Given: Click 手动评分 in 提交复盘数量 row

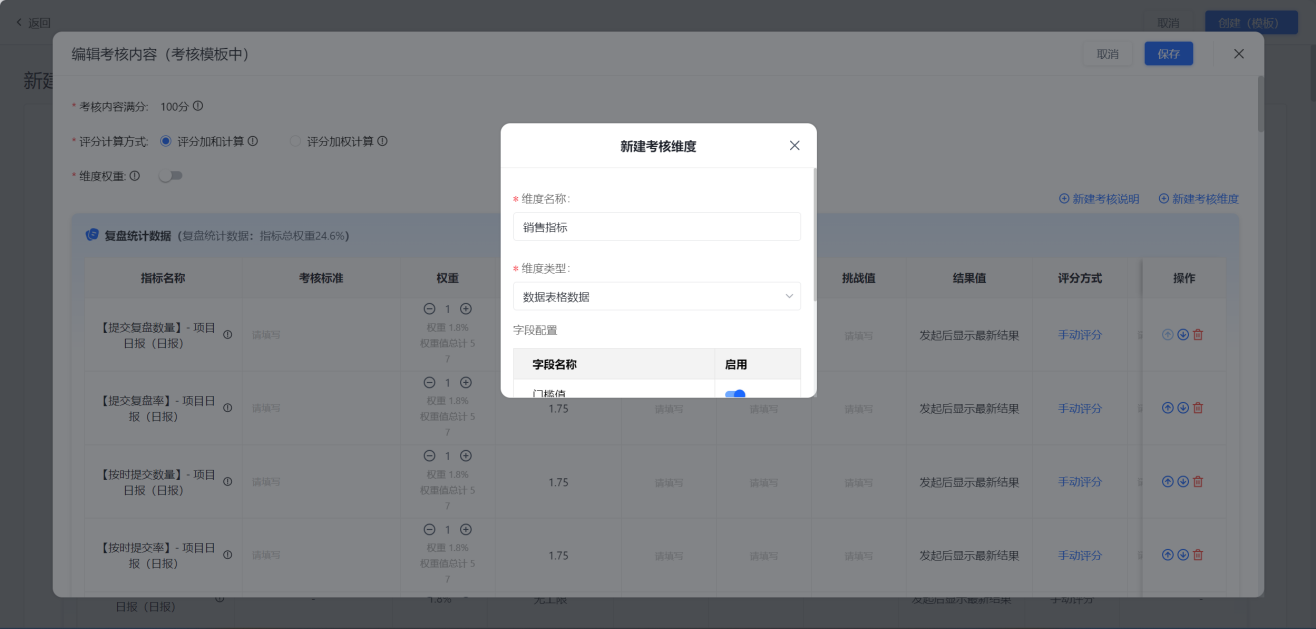Looking at the screenshot, I should [1080, 335].
